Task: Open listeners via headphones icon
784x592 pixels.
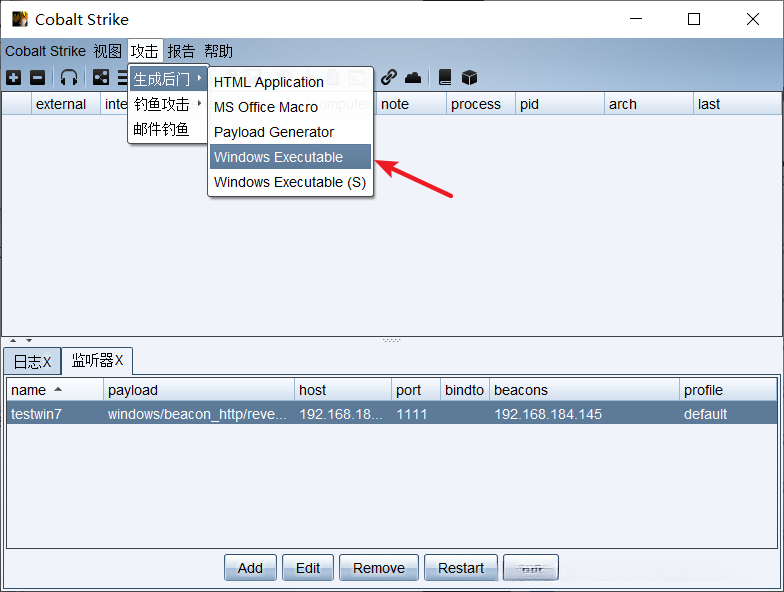Action: point(69,78)
